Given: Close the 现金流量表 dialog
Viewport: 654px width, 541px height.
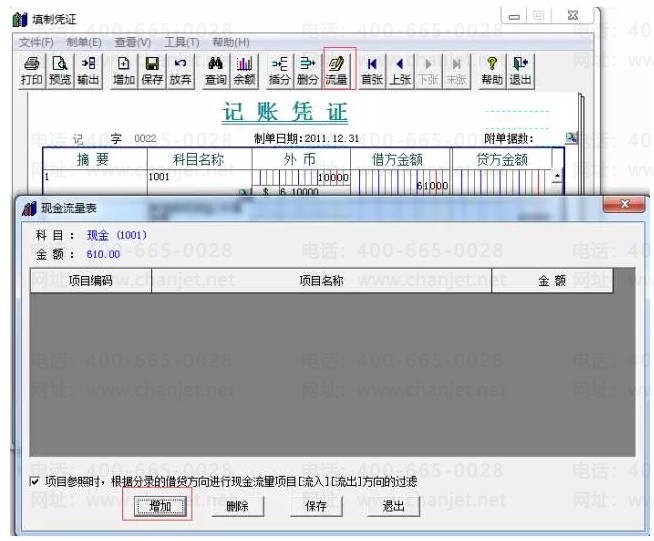Looking at the screenshot, I should click(x=624, y=204).
